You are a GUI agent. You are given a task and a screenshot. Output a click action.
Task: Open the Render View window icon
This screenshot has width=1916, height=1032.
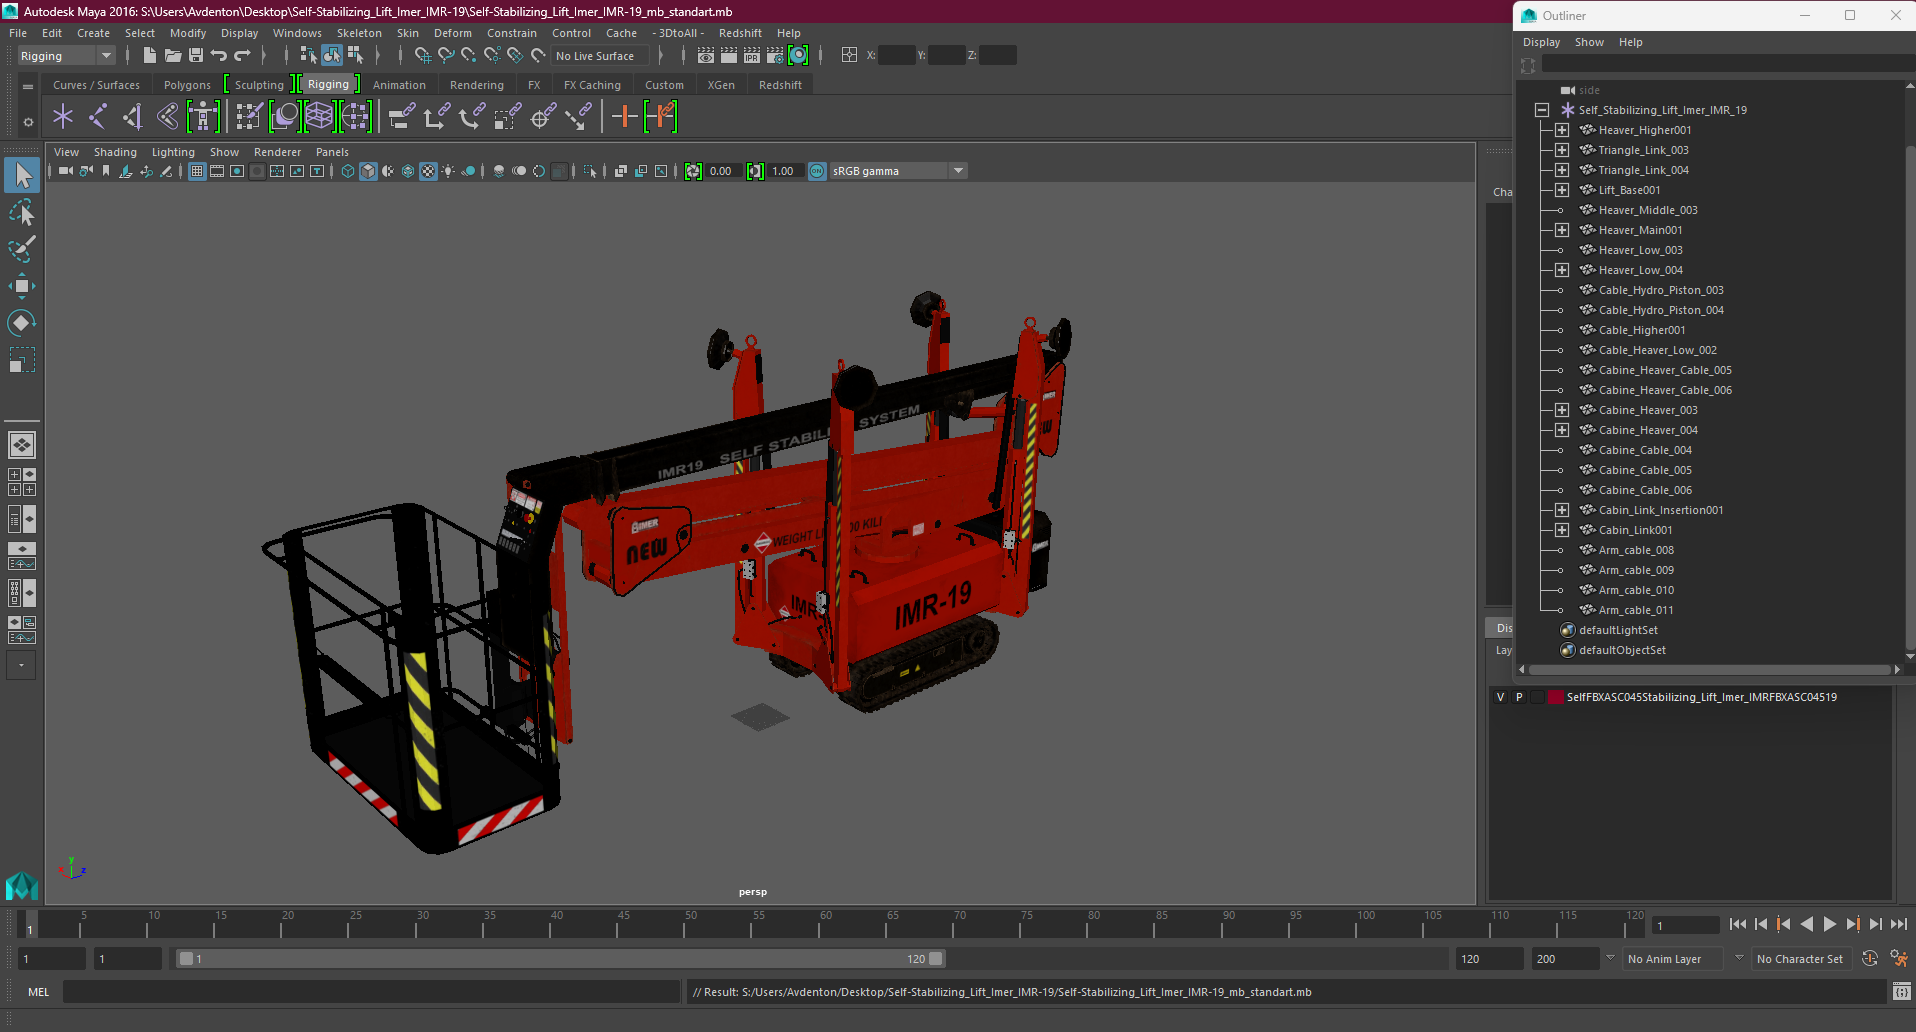pyautogui.click(x=706, y=56)
